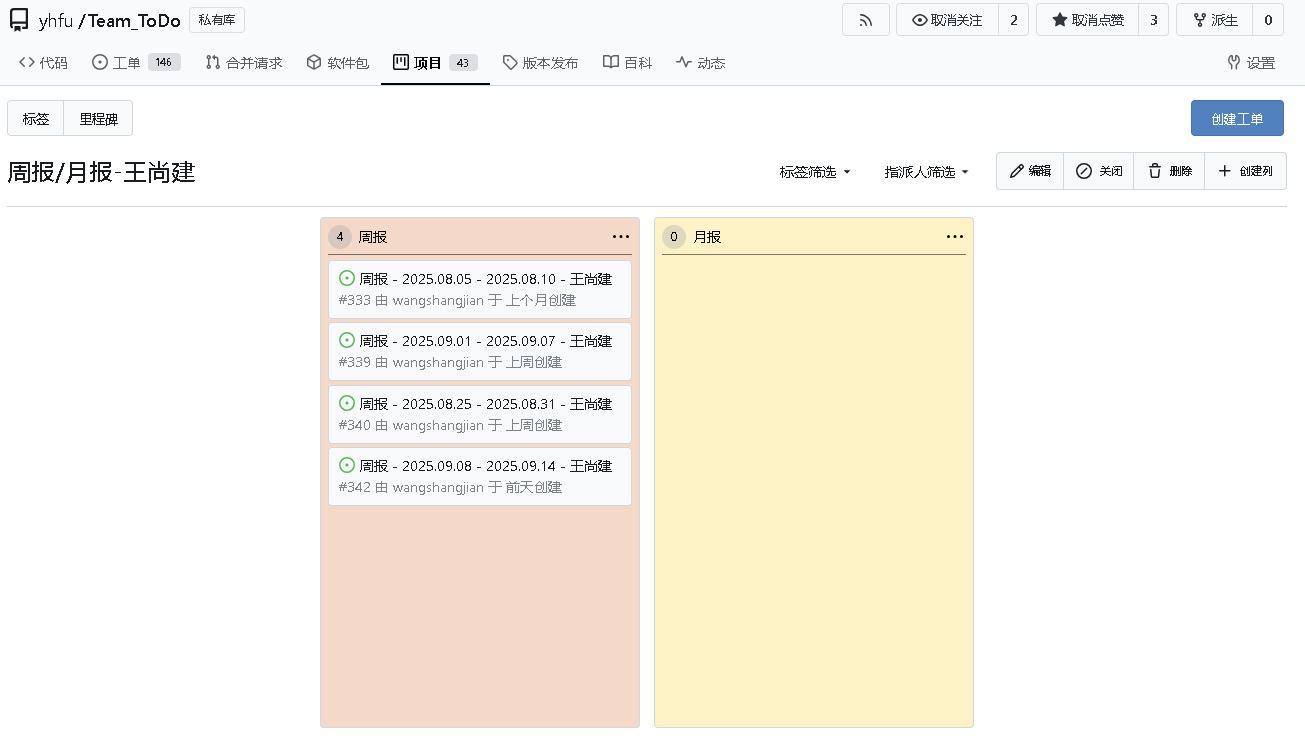Viewport: 1305px width, 738px height.
Task: Click the pencil 编辑 button
Action: pos(1030,171)
